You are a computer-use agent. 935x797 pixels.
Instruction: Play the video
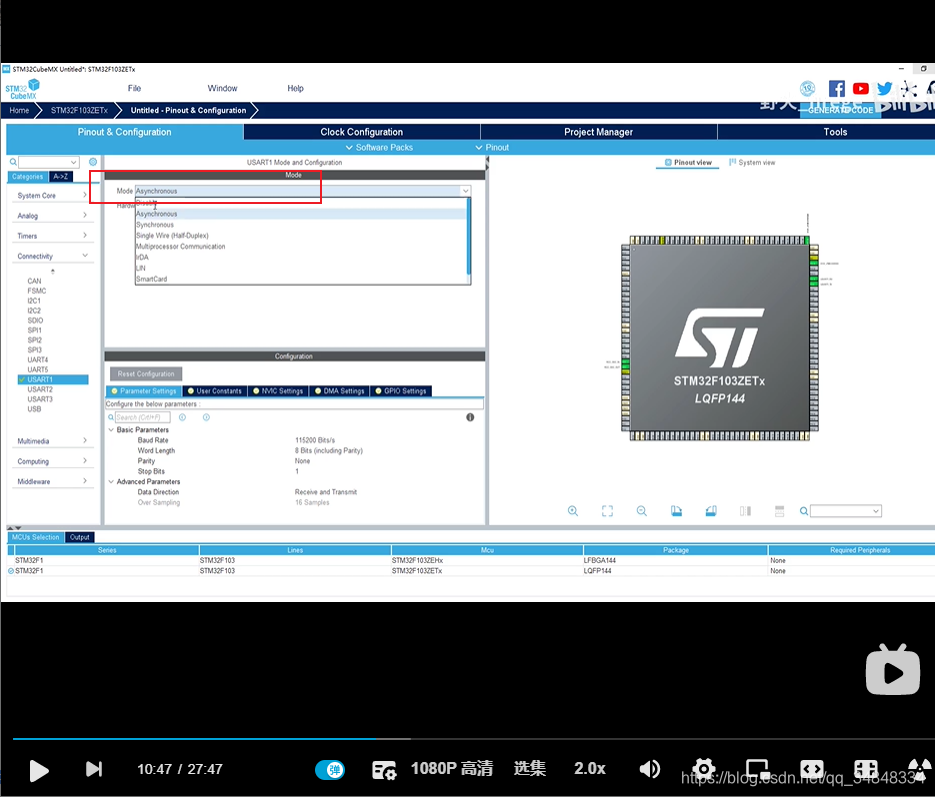point(39,770)
